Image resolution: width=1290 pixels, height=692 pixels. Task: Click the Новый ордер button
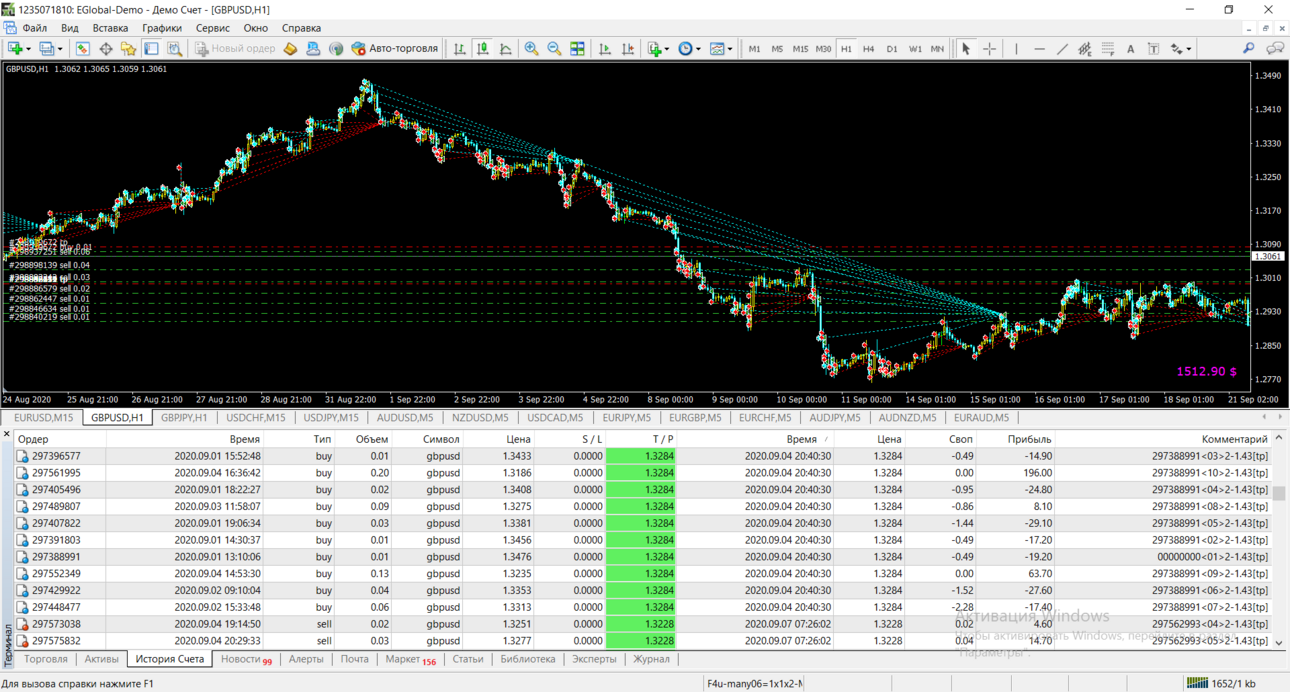pyautogui.click(x=235, y=48)
